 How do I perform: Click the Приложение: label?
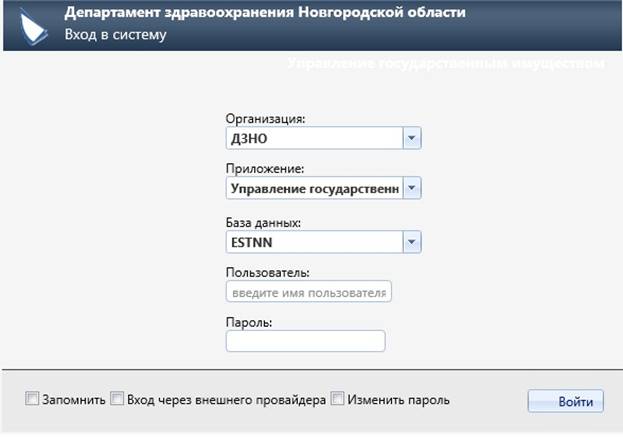(265, 170)
